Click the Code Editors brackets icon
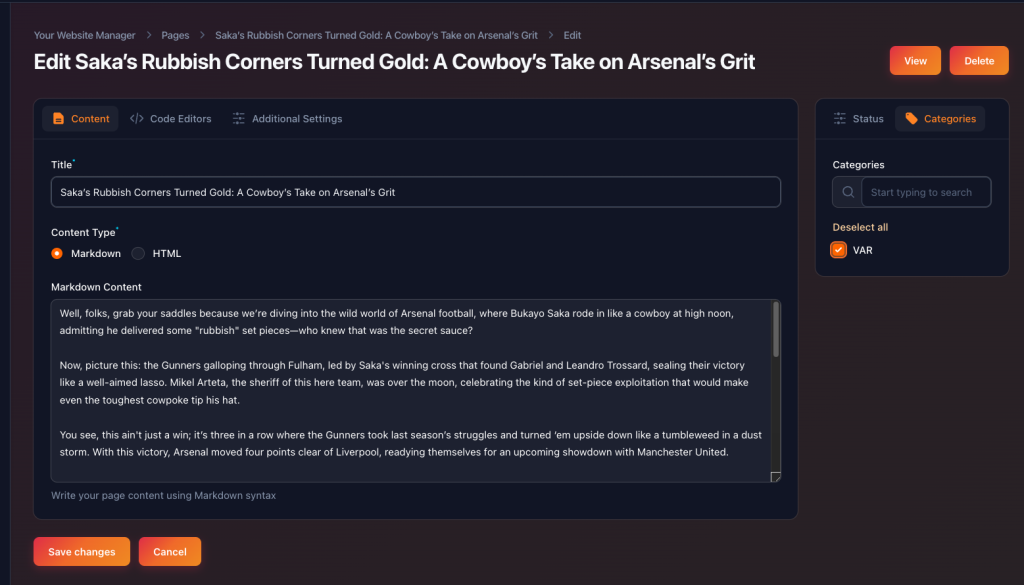Screen dimensions: 1024x585 pos(137,119)
